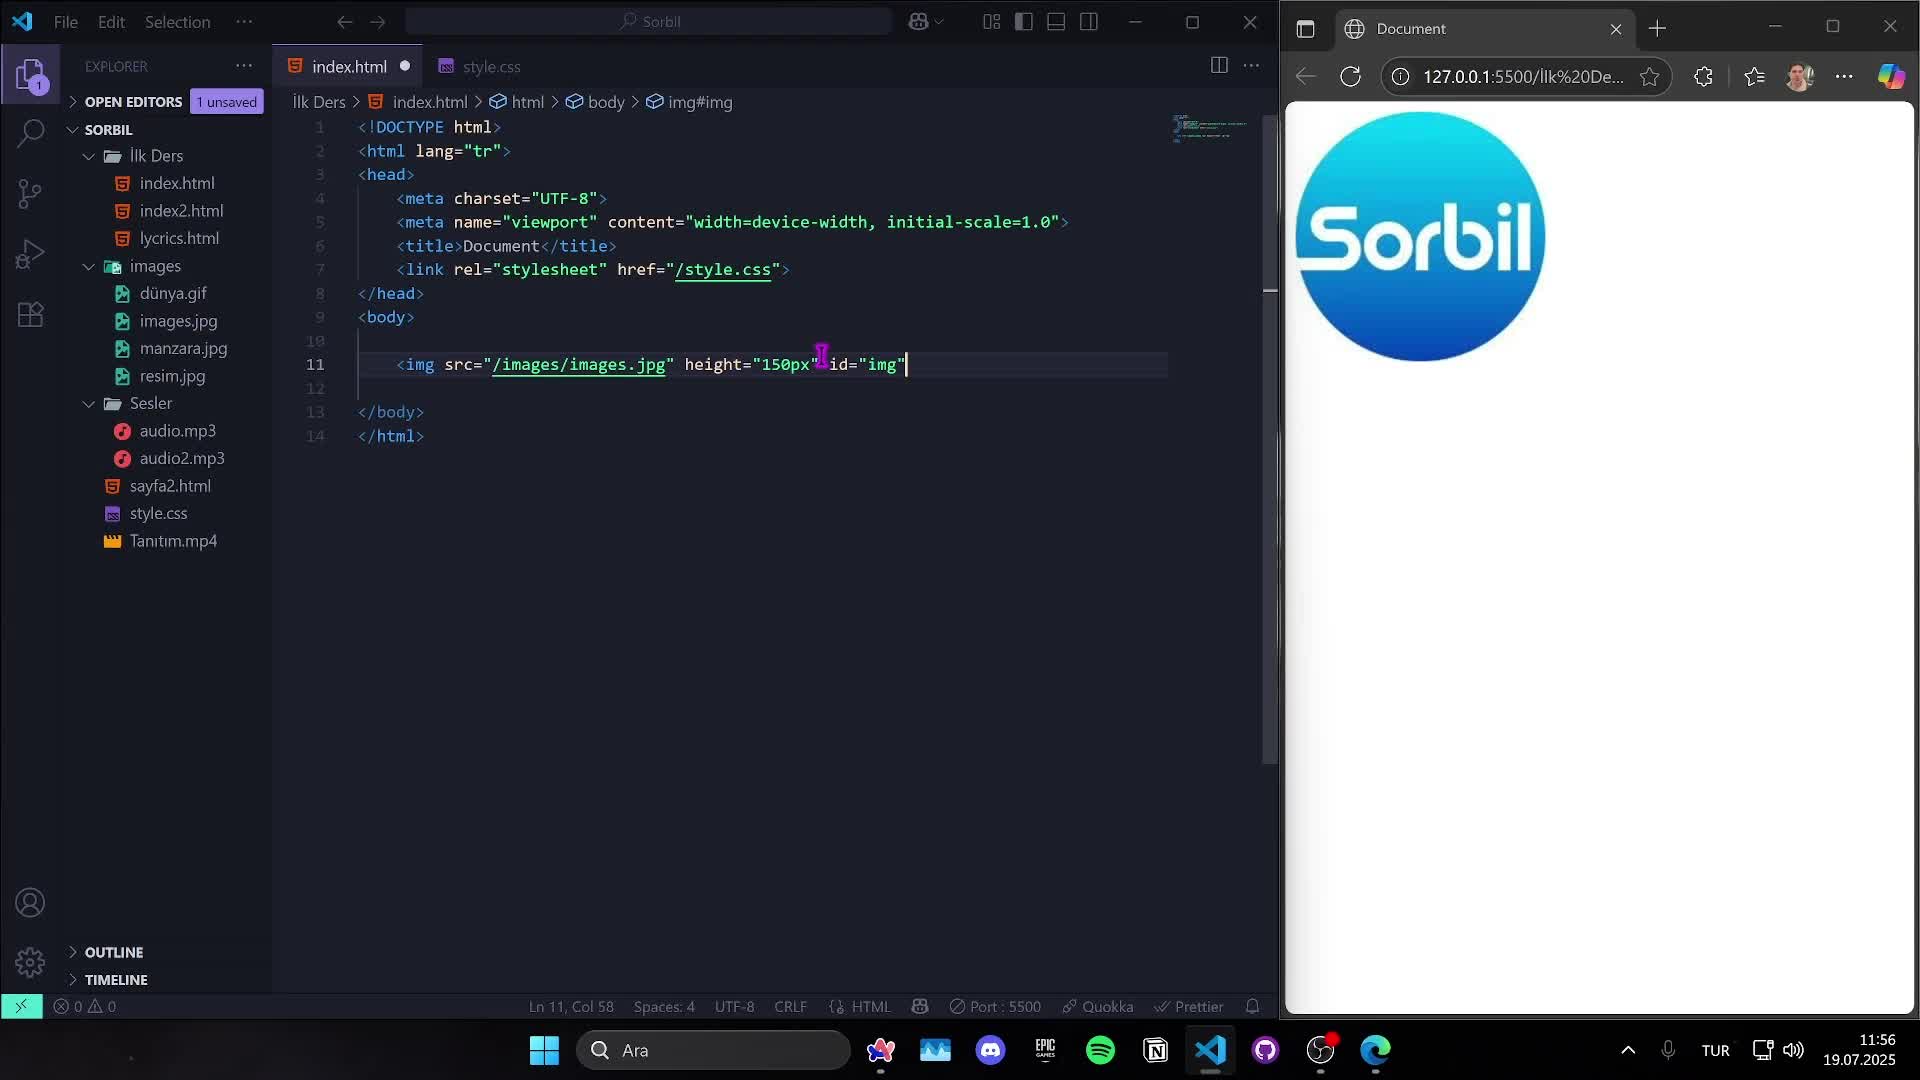
Task: Open more menu items ellipsis in menu bar
Action: pos(244,22)
